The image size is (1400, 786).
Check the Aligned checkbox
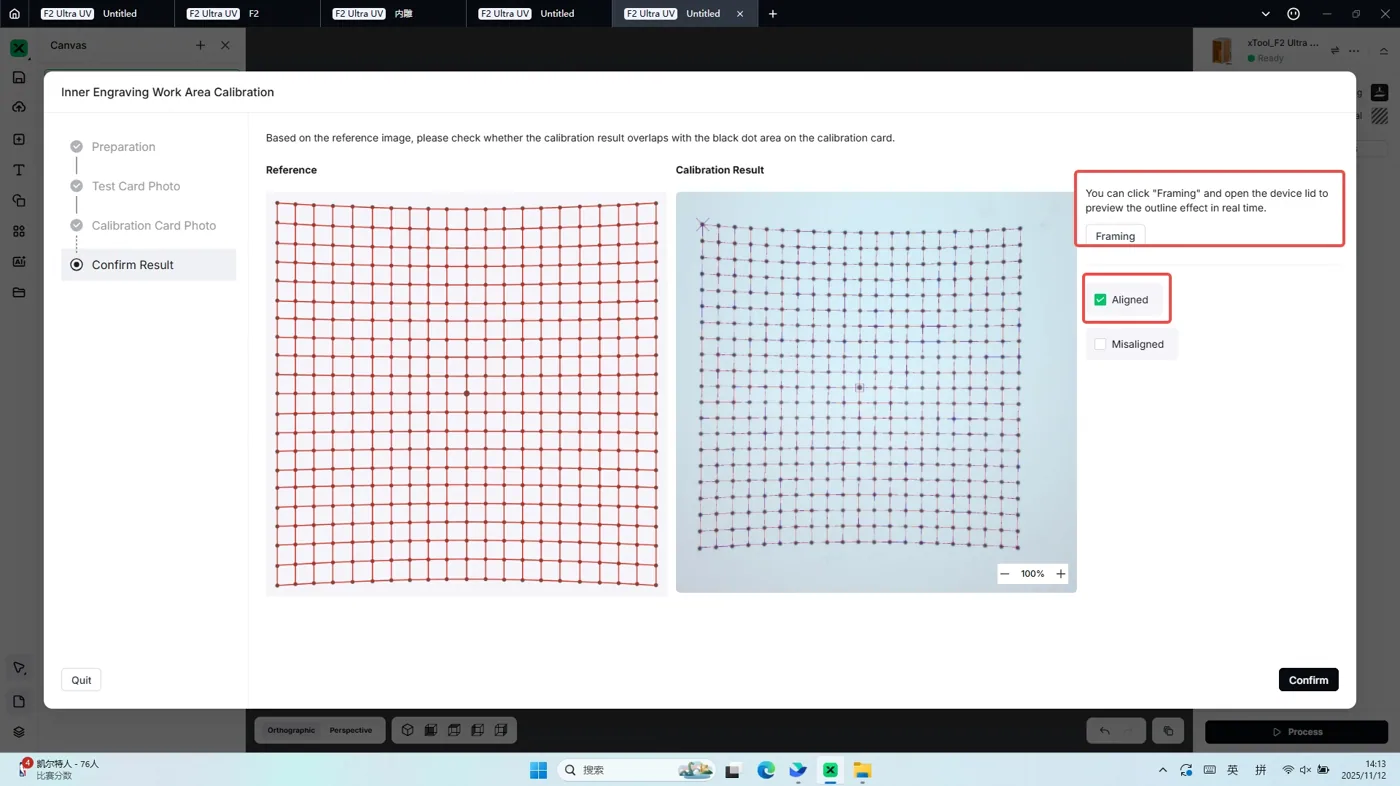1100,300
